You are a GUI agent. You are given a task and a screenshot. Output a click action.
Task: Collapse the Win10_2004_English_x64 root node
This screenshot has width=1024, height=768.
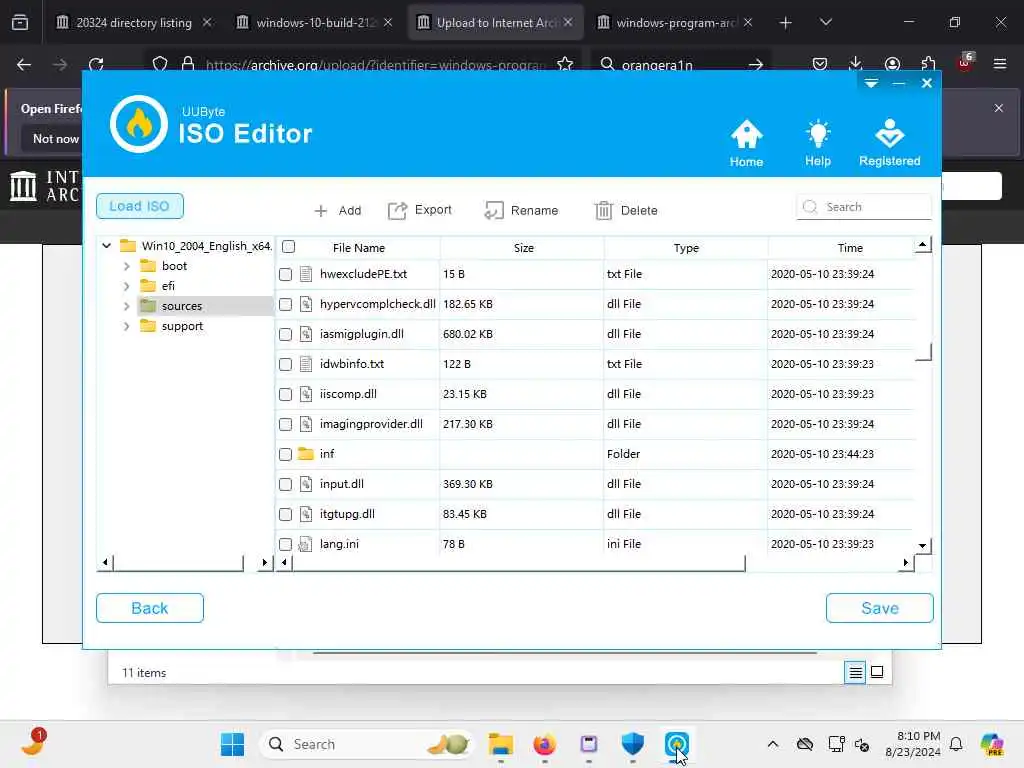pos(106,246)
